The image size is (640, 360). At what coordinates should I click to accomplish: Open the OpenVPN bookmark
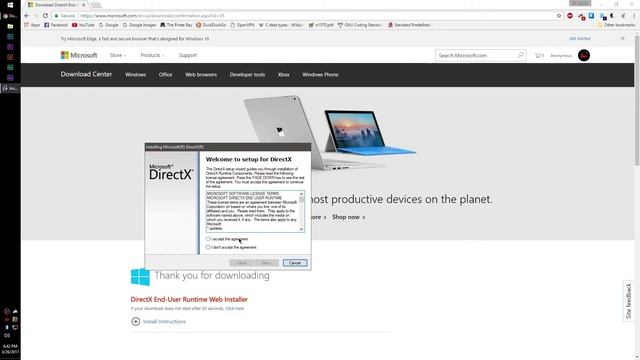click(242, 25)
